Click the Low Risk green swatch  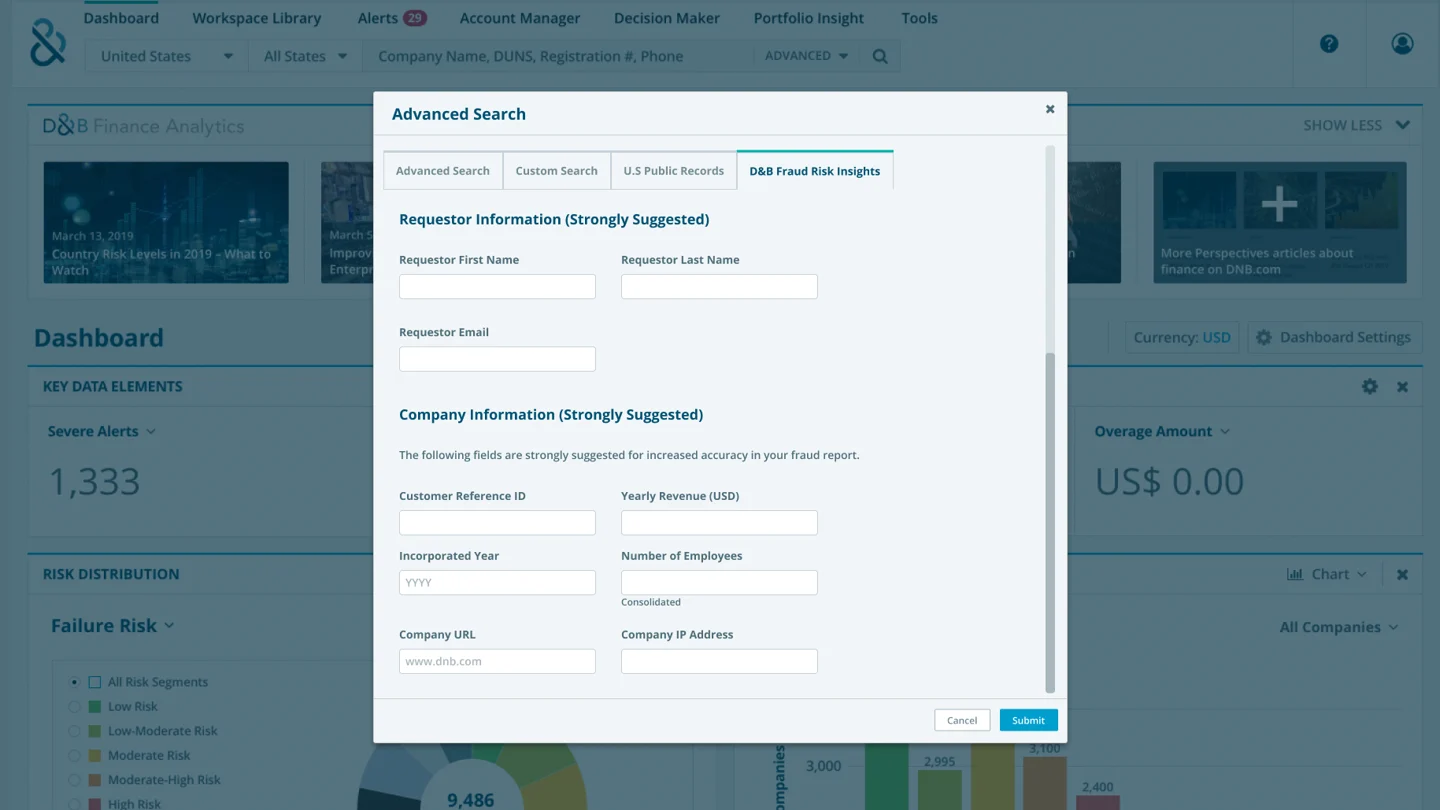[x=95, y=706]
